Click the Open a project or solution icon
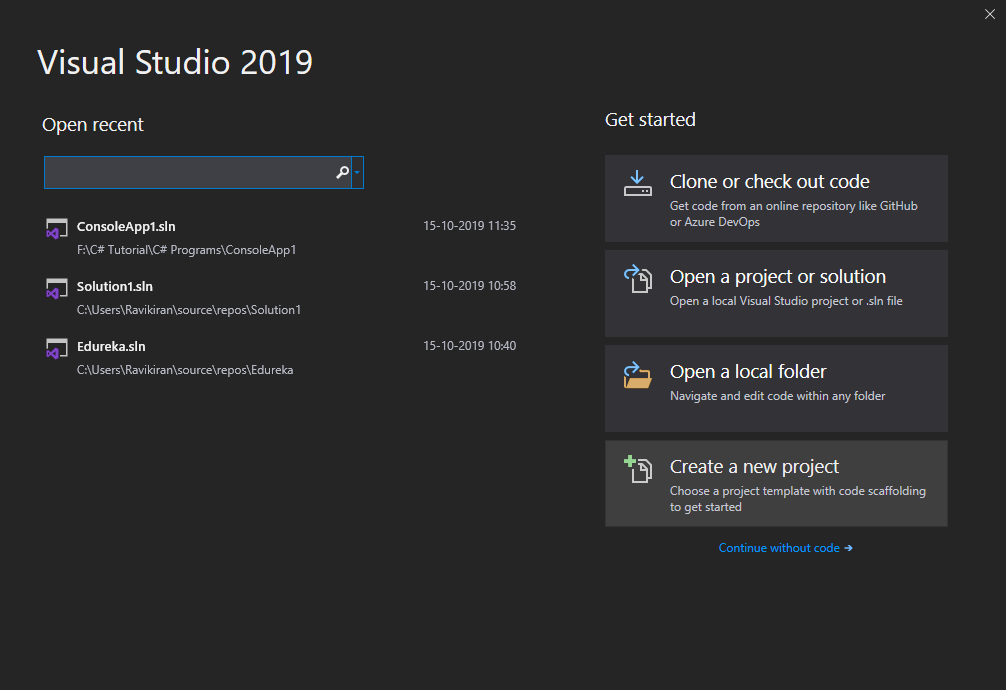The height and width of the screenshot is (690, 1006). tap(638, 279)
